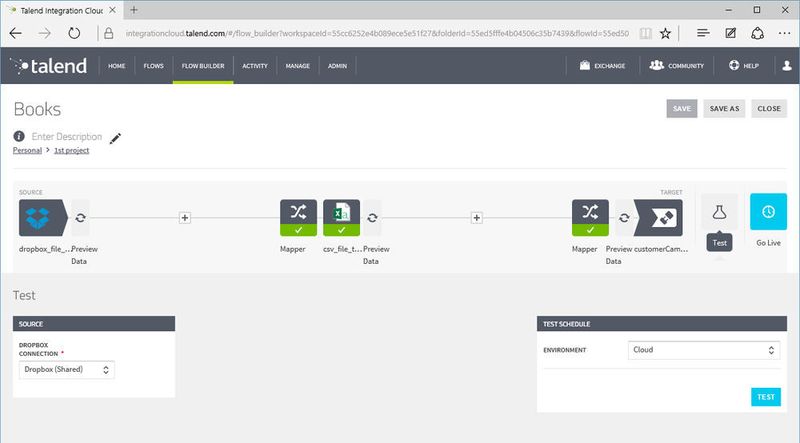The width and height of the screenshot is (800, 443).
Task: Open Environment Cloud dropdown
Action: pyautogui.click(x=704, y=350)
